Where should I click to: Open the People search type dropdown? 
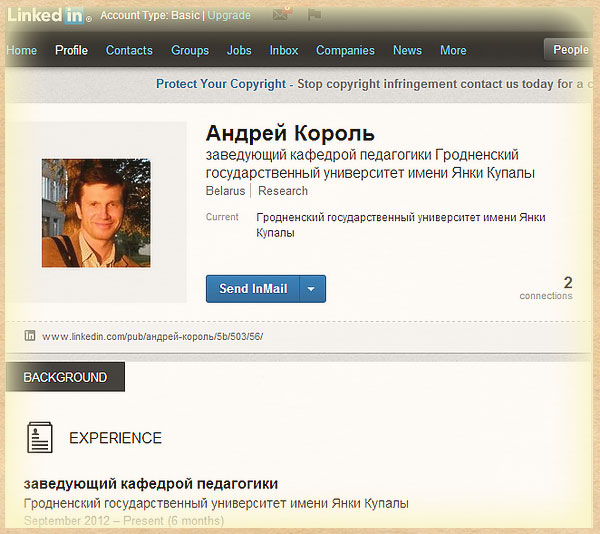[570, 50]
